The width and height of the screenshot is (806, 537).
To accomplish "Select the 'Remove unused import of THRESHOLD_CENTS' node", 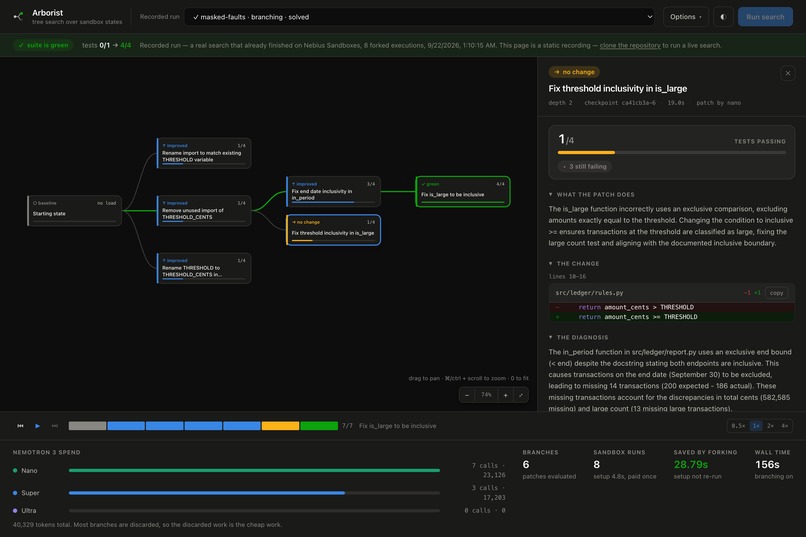I will [x=204, y=210].
